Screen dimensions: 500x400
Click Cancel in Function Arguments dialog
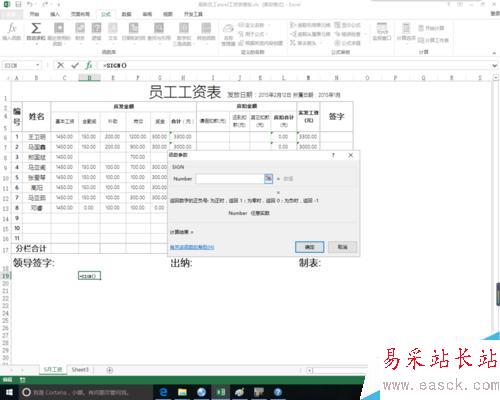[x=342, y=247]
